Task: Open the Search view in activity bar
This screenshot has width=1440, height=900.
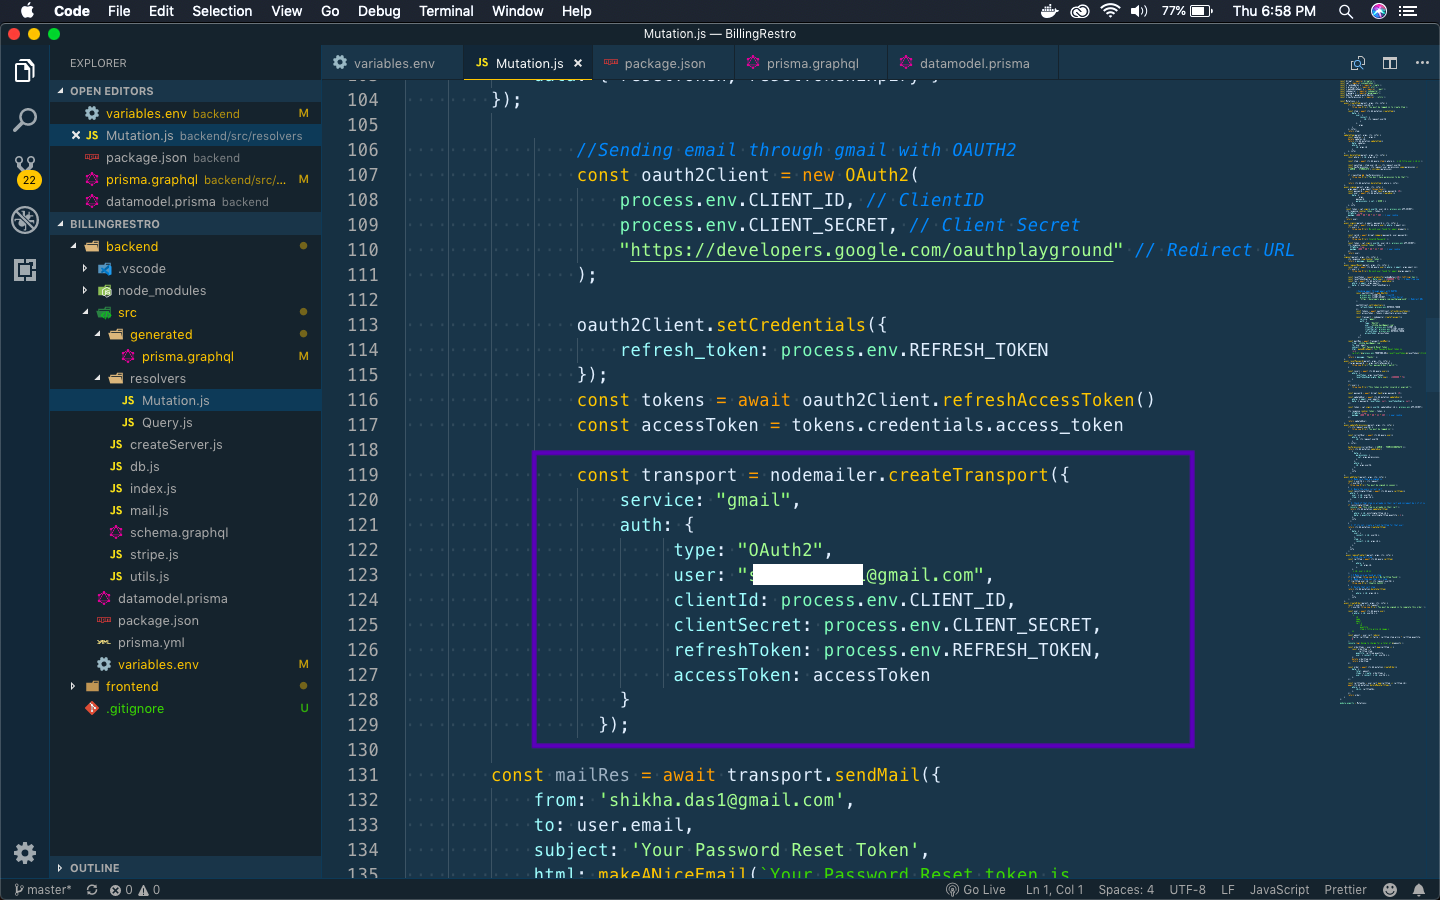Action: (x=25, y=120)
